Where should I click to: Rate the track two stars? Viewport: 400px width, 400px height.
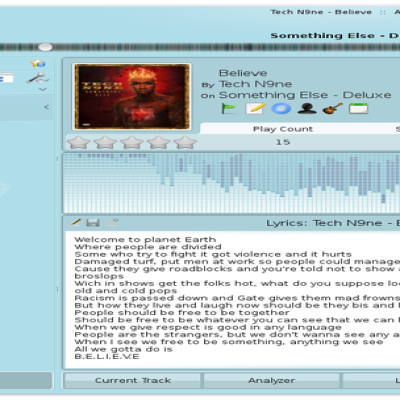click(x=105, y=143)
